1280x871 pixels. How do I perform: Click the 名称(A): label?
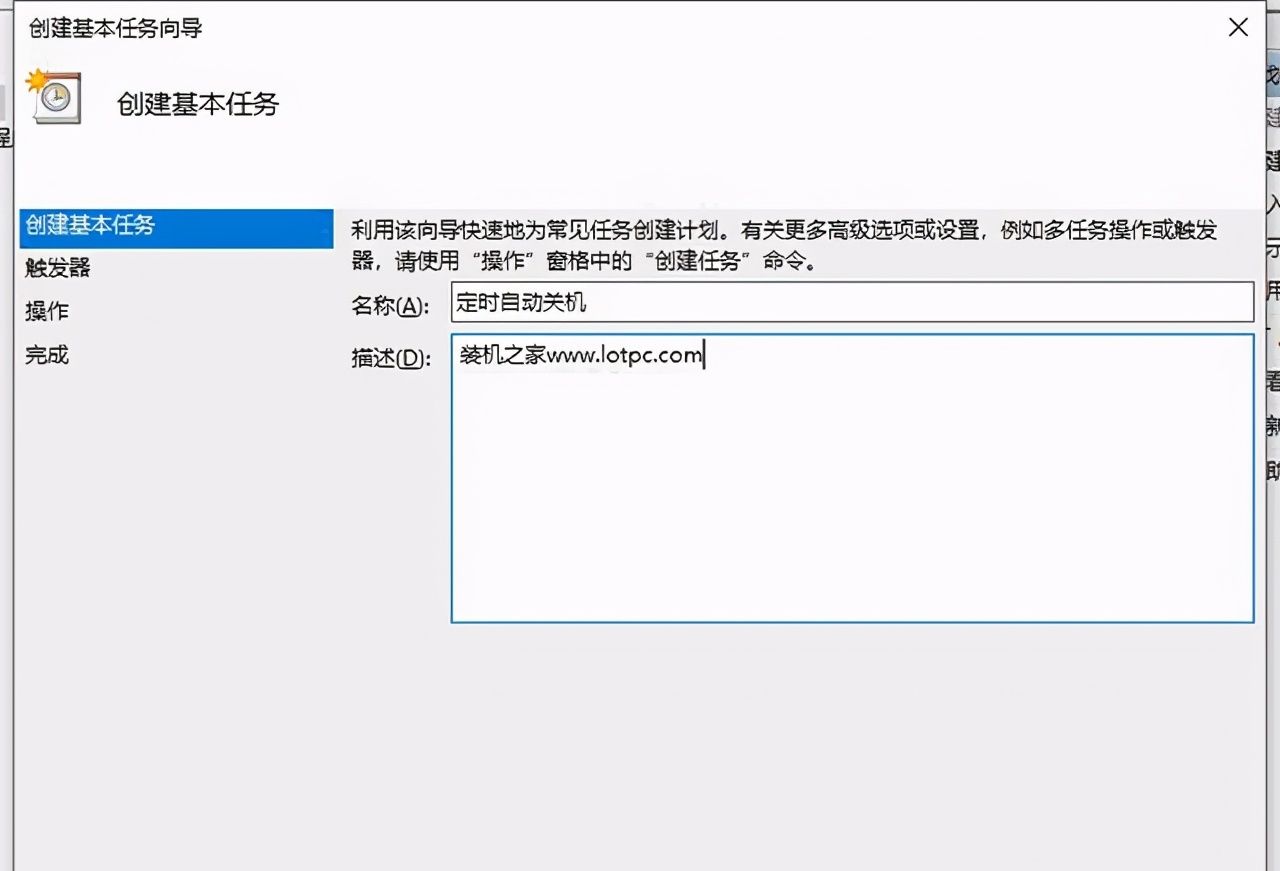[390, 306]
